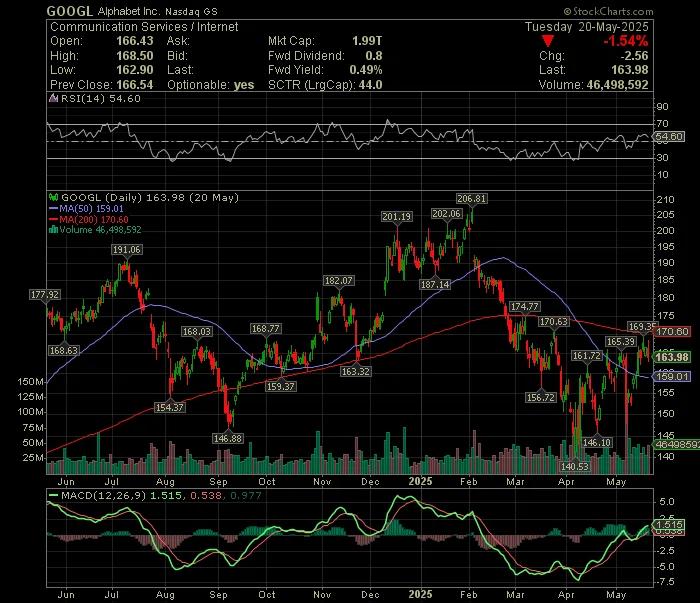Click the 202.06 price label
Image resolution: width=700 pixels, height=603 pixels.
(x=446, y=214)
